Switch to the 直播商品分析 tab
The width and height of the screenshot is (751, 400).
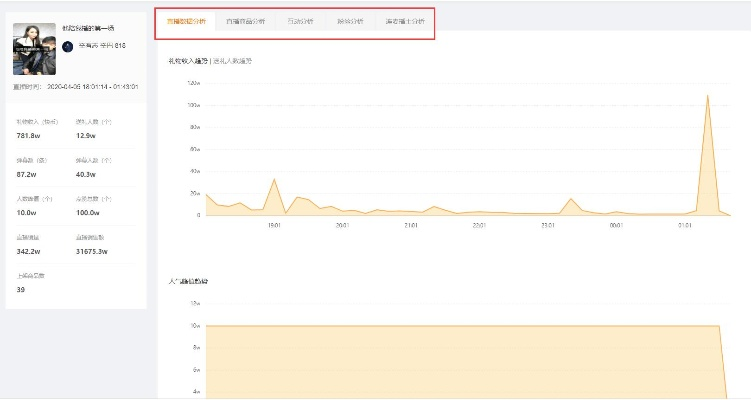click(x=245, y=21)
